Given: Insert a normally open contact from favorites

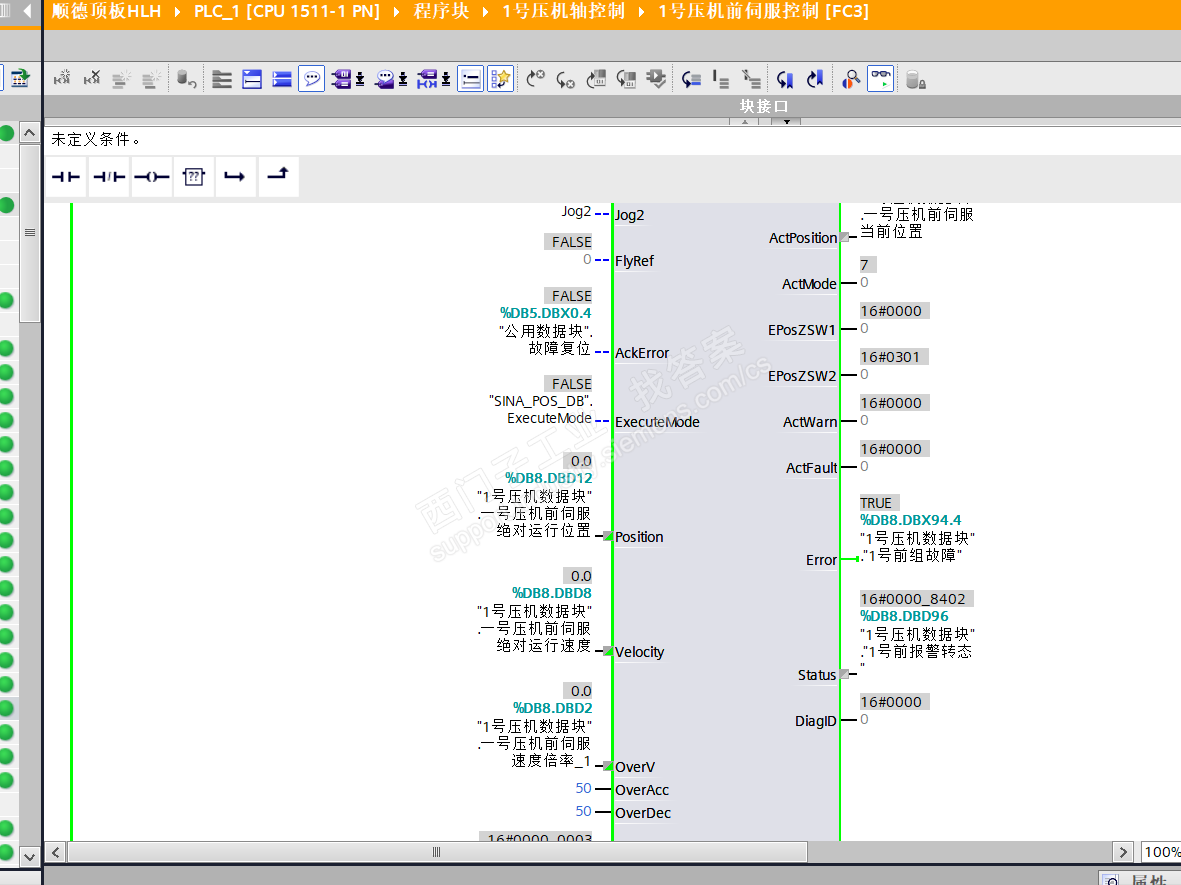Looking at the screenshot, I should pyautogui.click(x=66, y=177).
